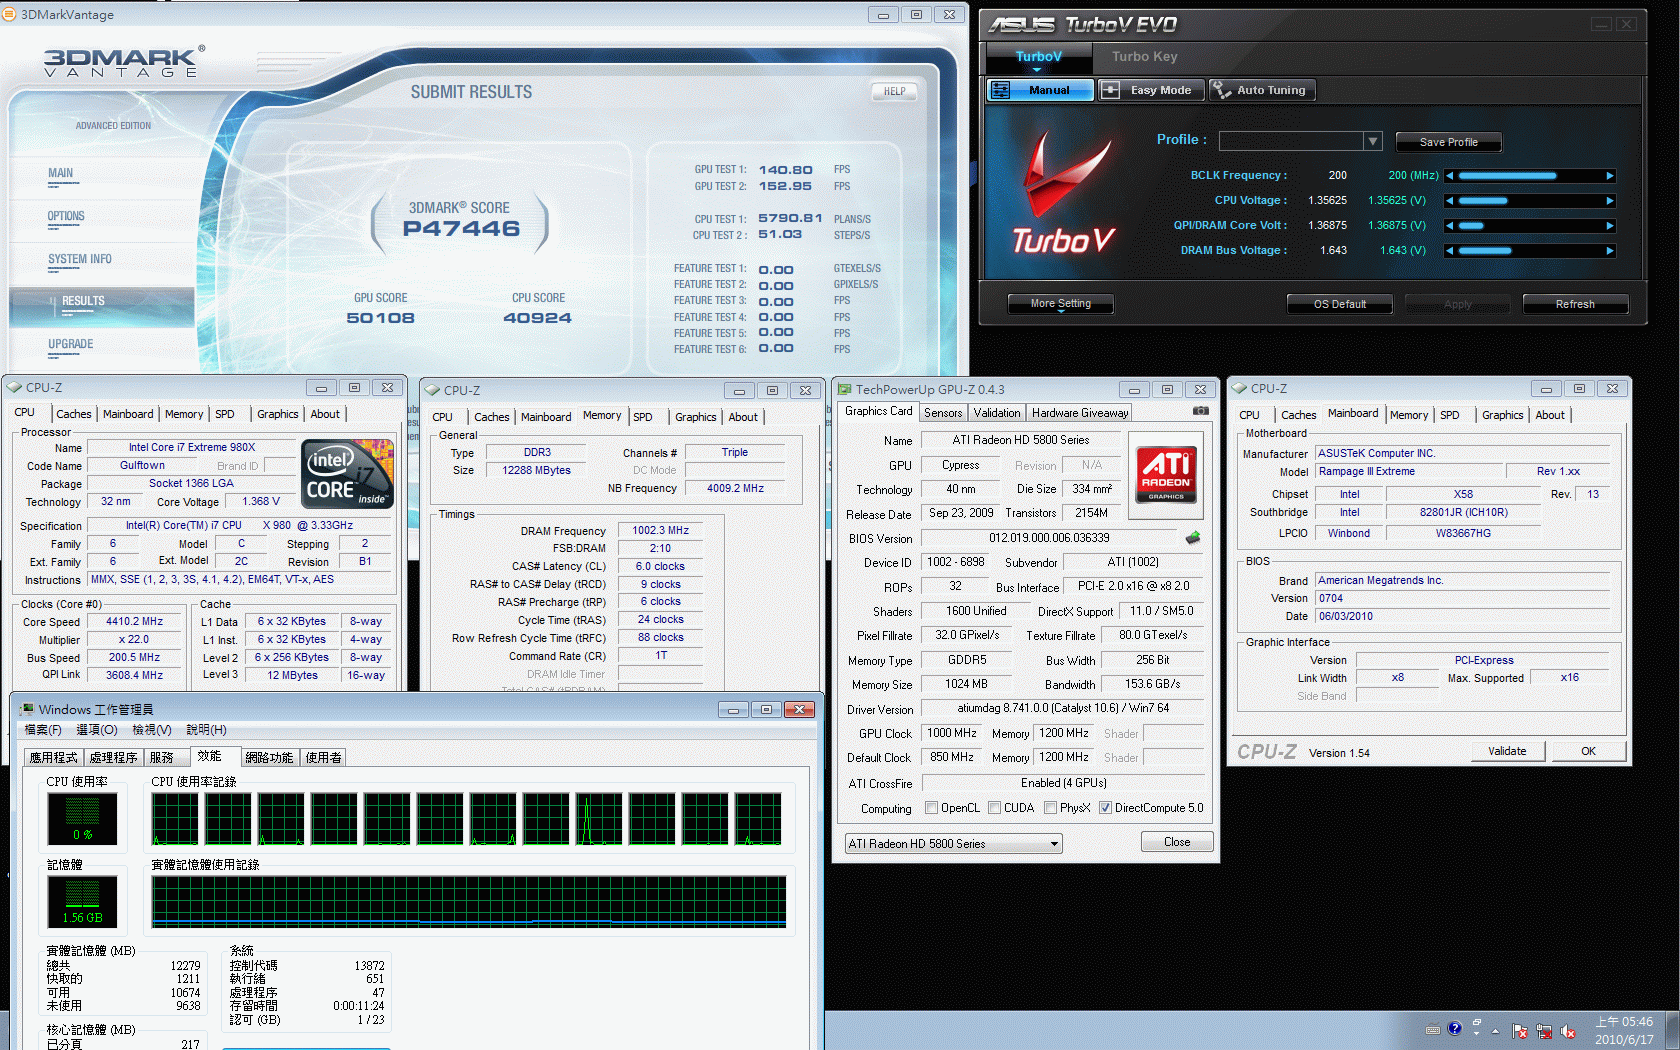Click the GPU-Z BIOS save chip icon
1680x1050 pixels.
[x=1193, y=538]
